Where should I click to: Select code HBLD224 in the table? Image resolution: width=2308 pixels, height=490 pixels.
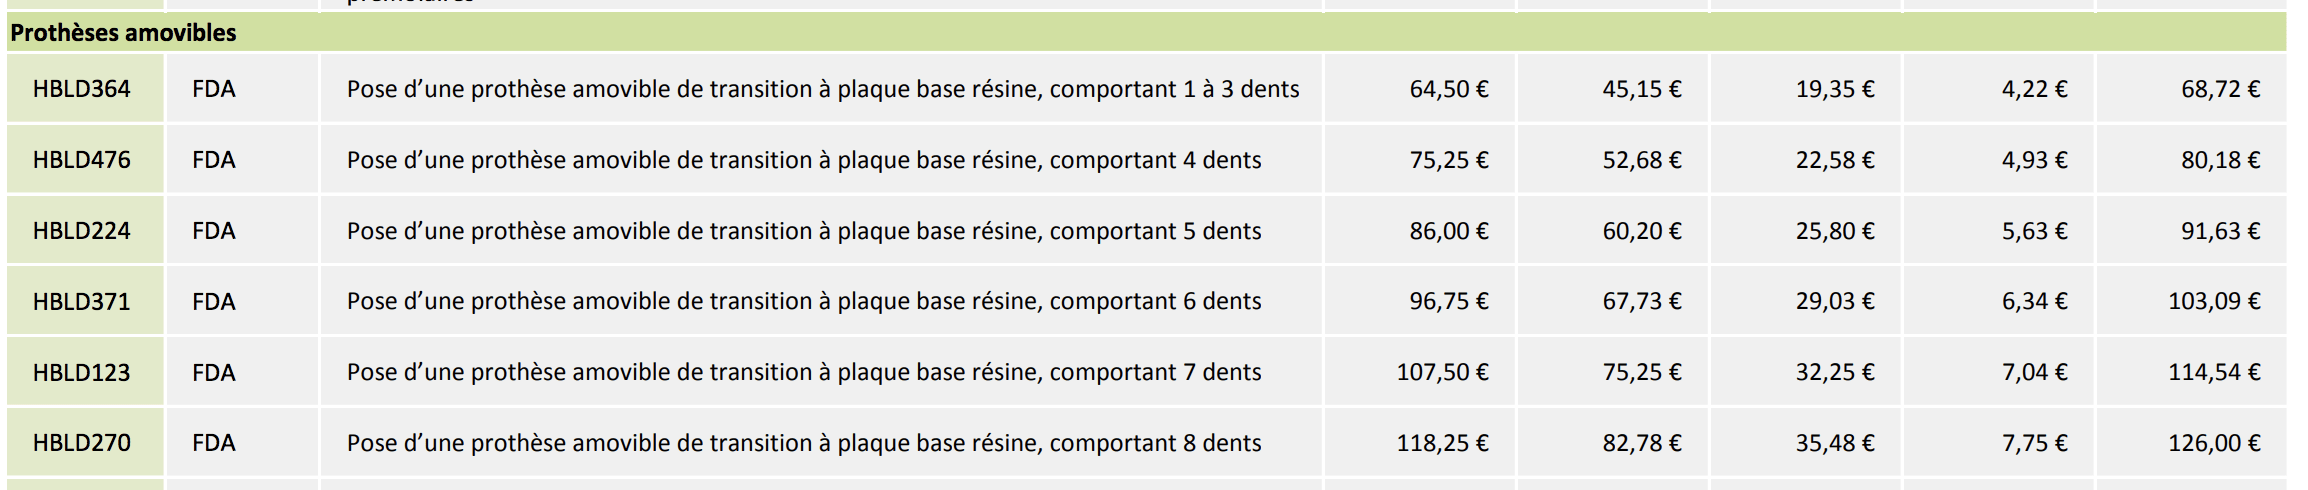[82, 231]
